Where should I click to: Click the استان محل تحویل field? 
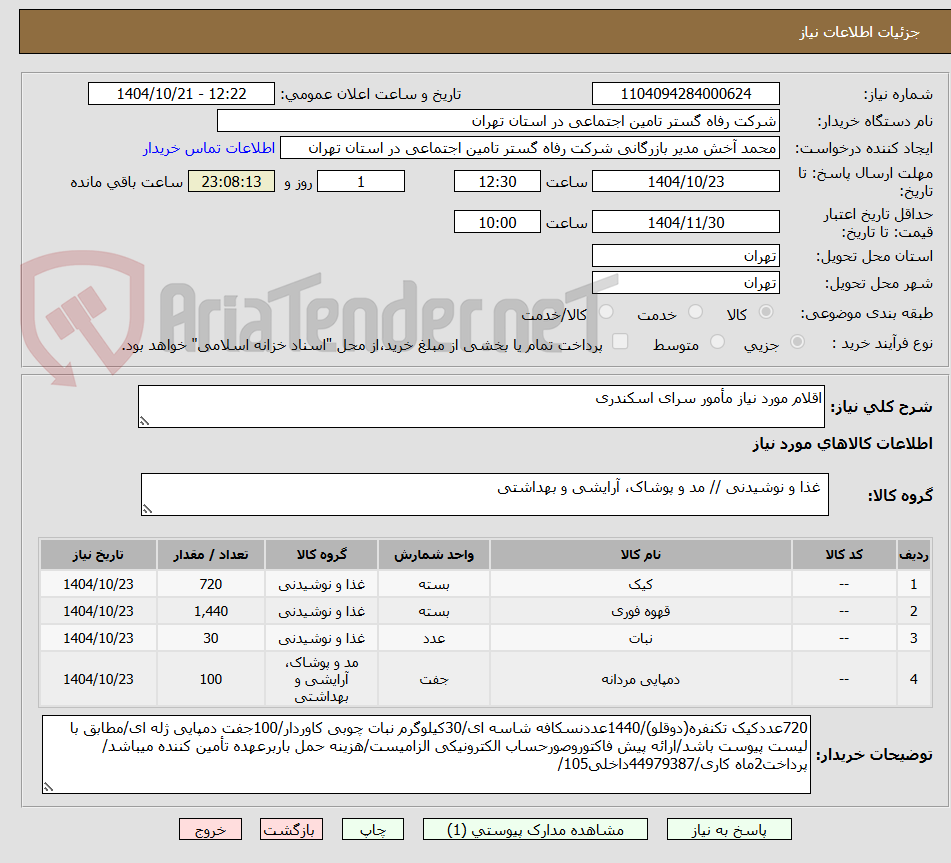click(x=685, y=256)
